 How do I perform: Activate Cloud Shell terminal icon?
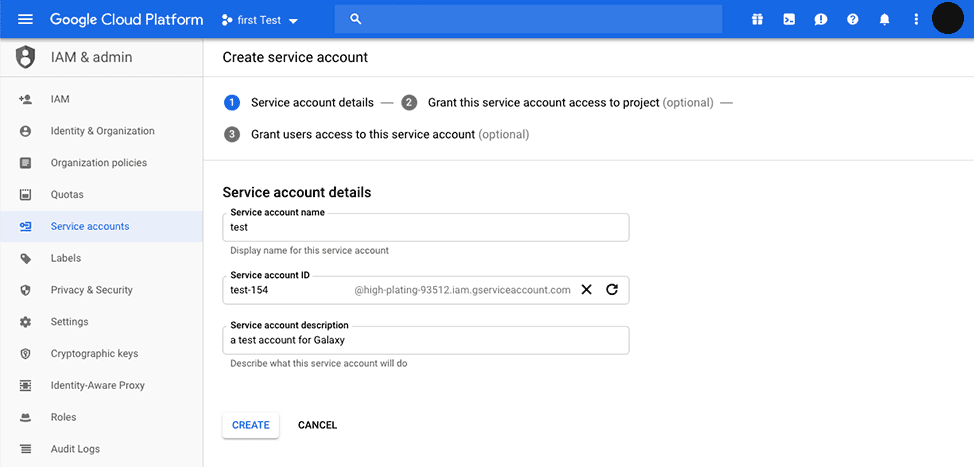[x=789, y=19]
